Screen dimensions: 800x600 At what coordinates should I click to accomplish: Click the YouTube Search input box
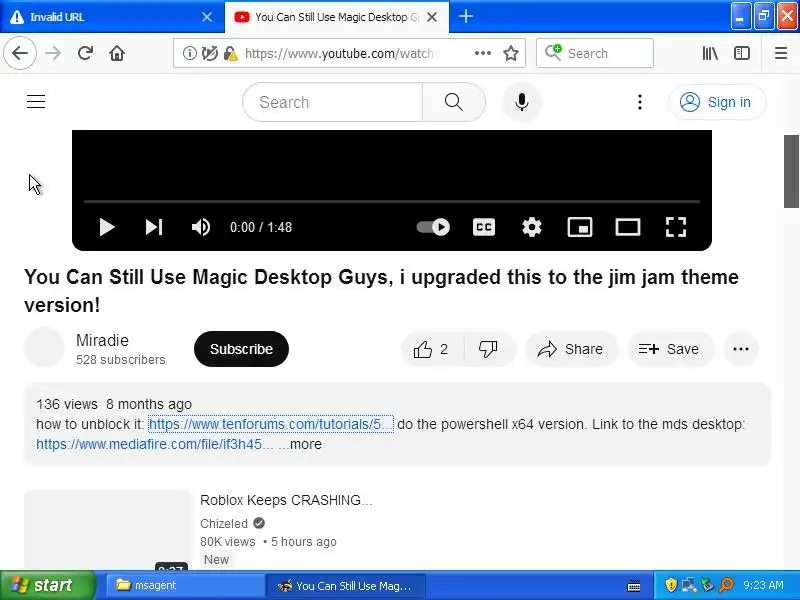tap(333, 102)
